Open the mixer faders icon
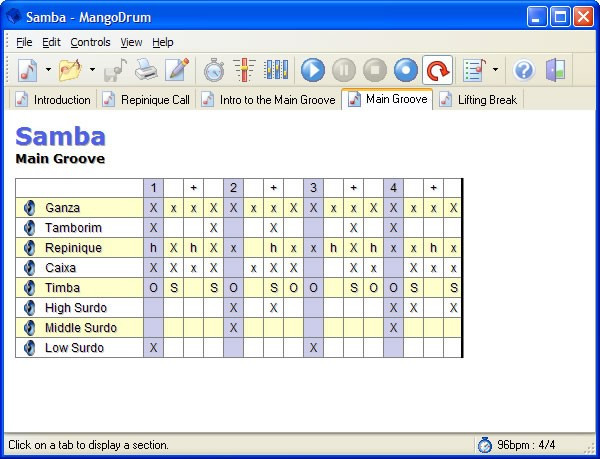 [x=276, y=70]
